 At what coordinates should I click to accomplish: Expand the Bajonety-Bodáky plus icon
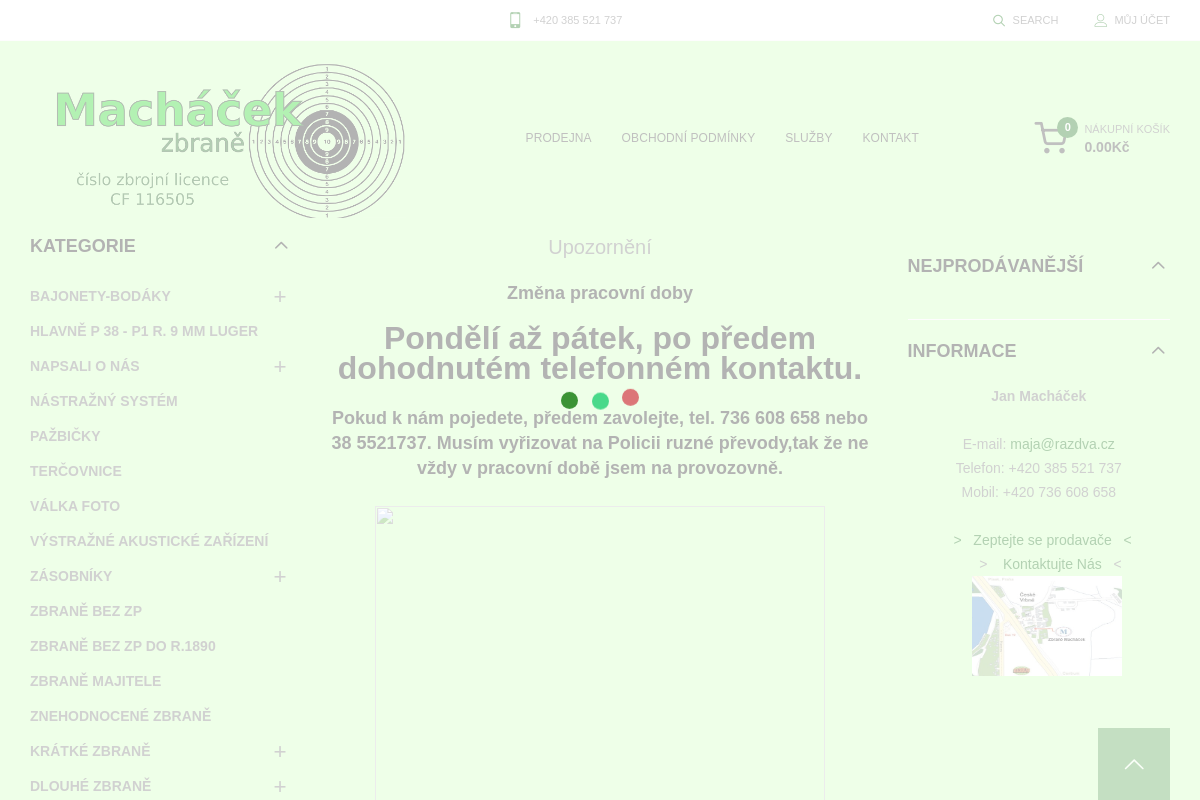280,297
